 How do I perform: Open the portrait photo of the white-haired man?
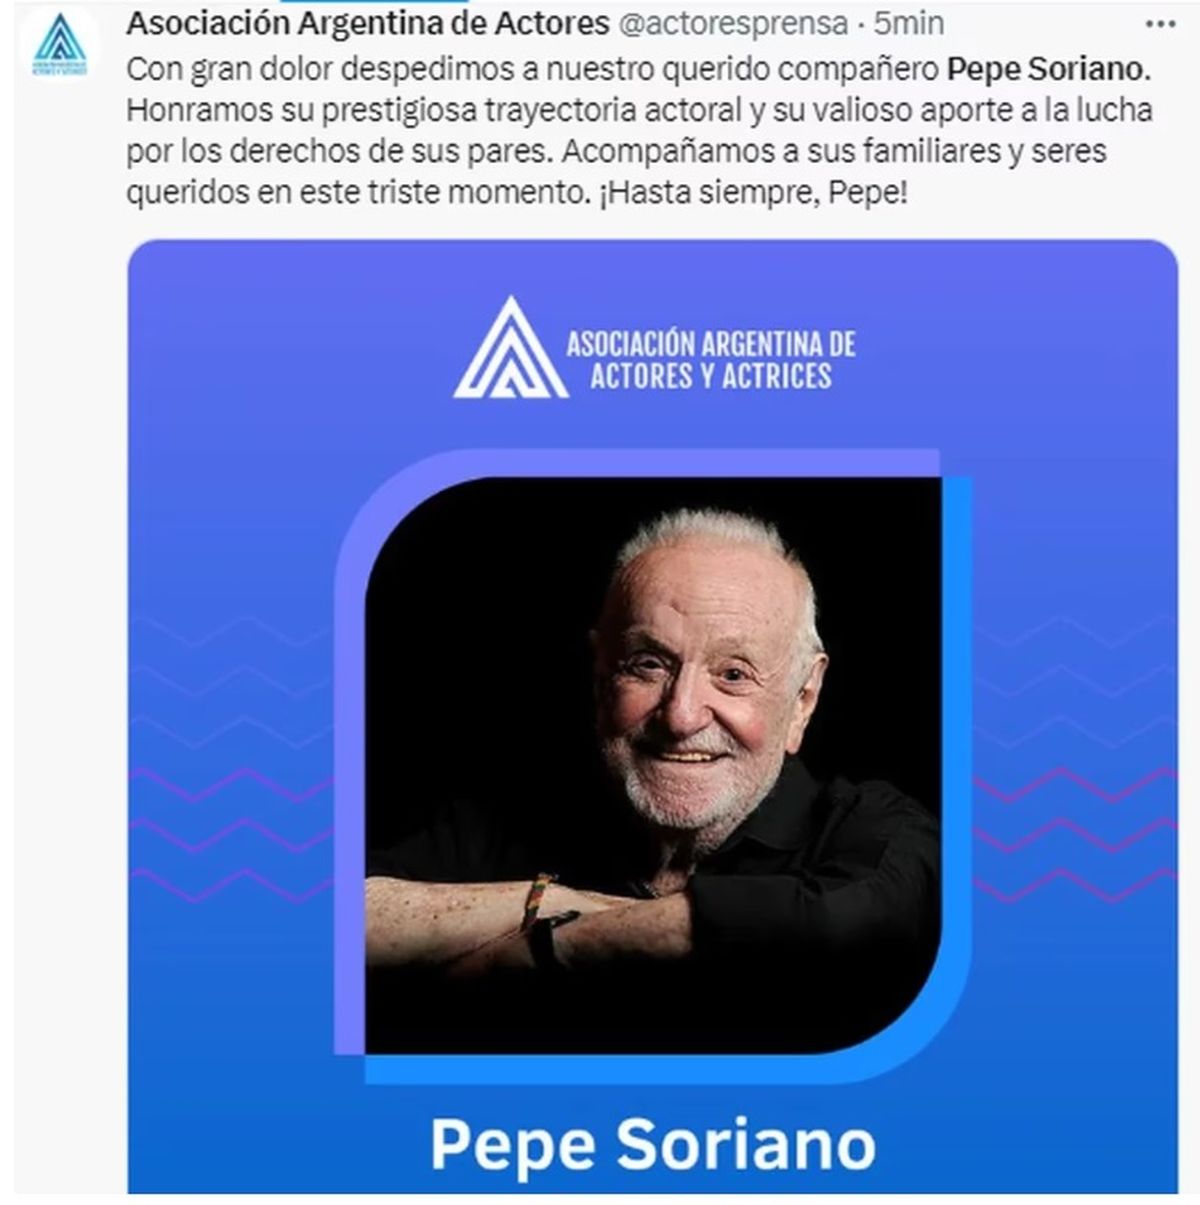[x=653, y=765]
